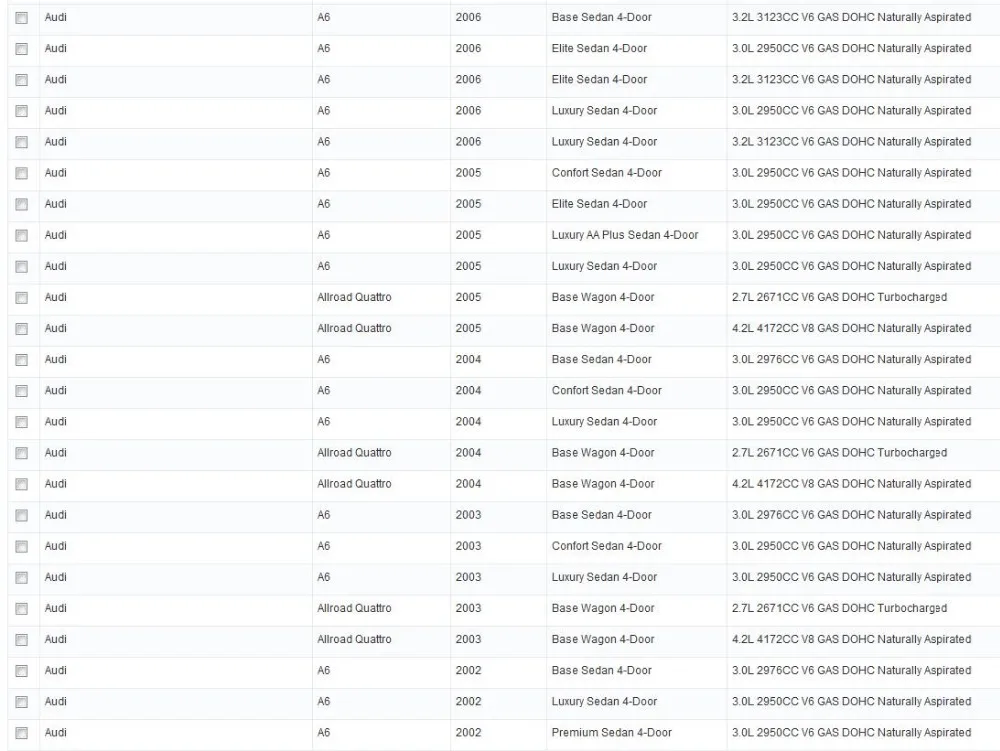Tick 2005 Allroad Quattro 2.7L Turbocharged checkbox
1000x751 pixels.
tap(22, 298)
